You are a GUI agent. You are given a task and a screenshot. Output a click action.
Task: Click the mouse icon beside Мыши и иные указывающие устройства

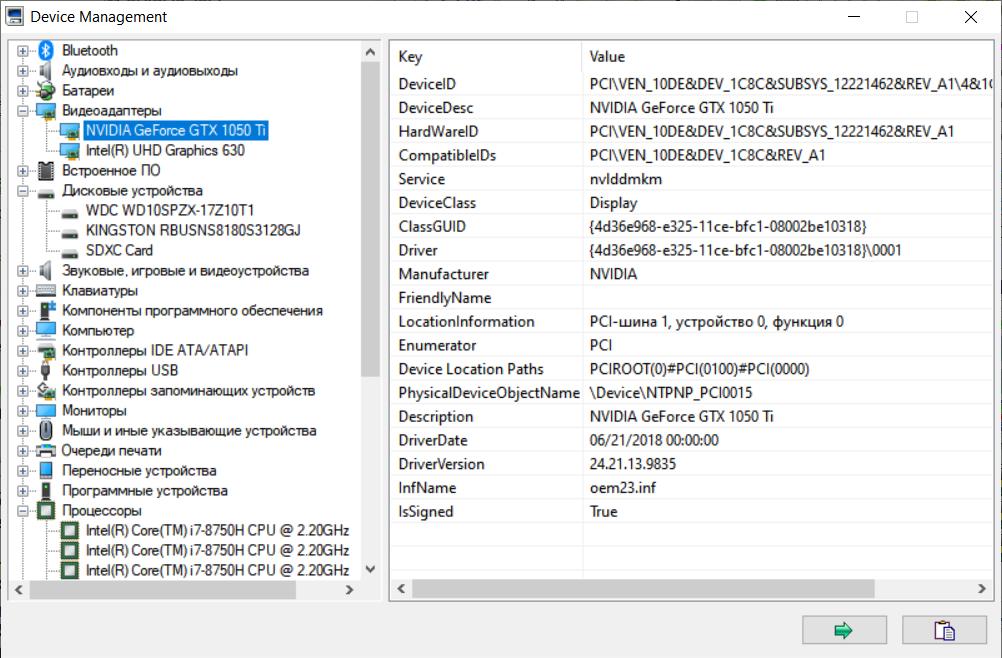pyautogui.click(x=45, y=431)
